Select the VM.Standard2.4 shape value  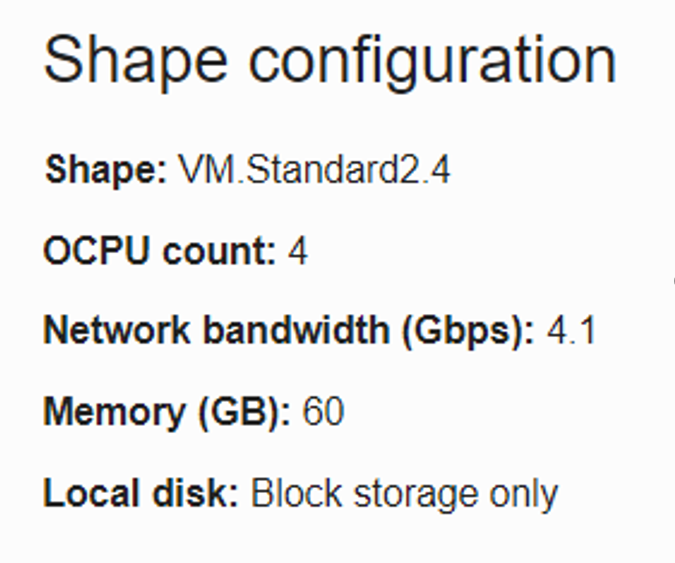[x=314, y=170]
